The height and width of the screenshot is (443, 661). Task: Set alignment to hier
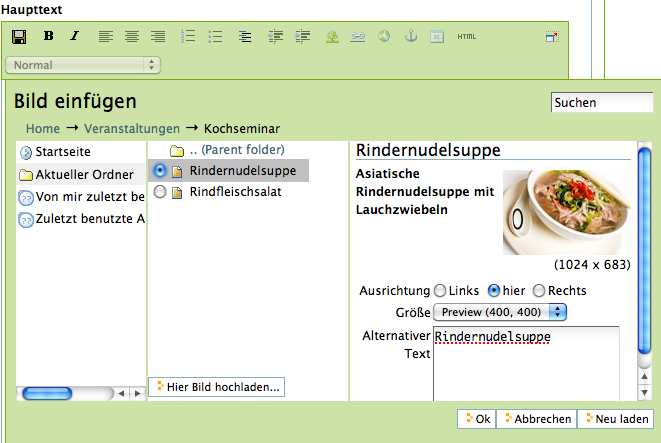[x=493, y=291]
